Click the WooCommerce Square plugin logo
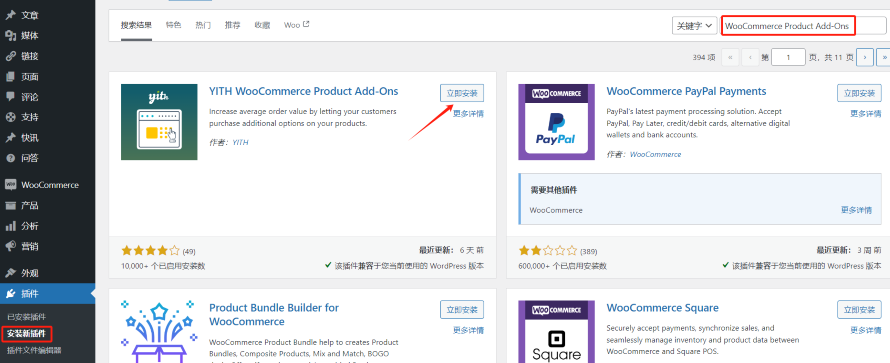This screenshot has width=890, height=363. (556, 332)
